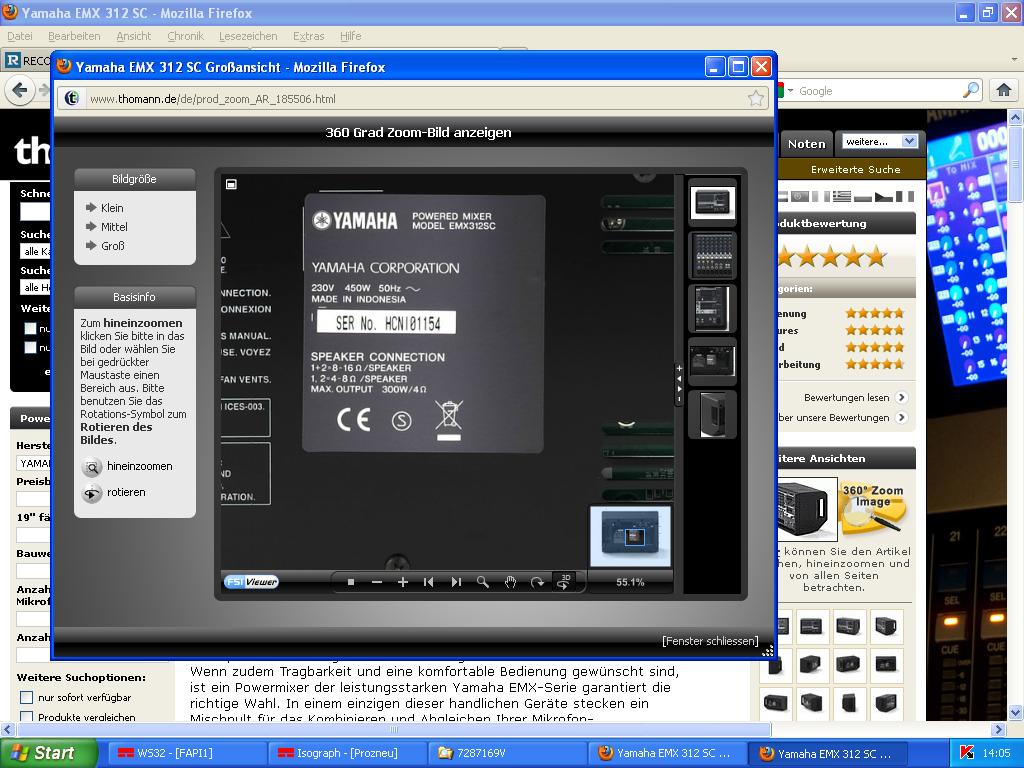Open the Google search engine dropdown arrow
1024x768 pixels.
(x=791, y=91)
